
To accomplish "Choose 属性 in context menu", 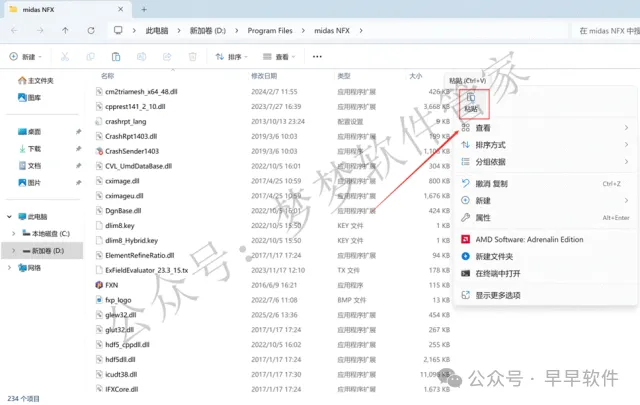I will tap(545, 218).
